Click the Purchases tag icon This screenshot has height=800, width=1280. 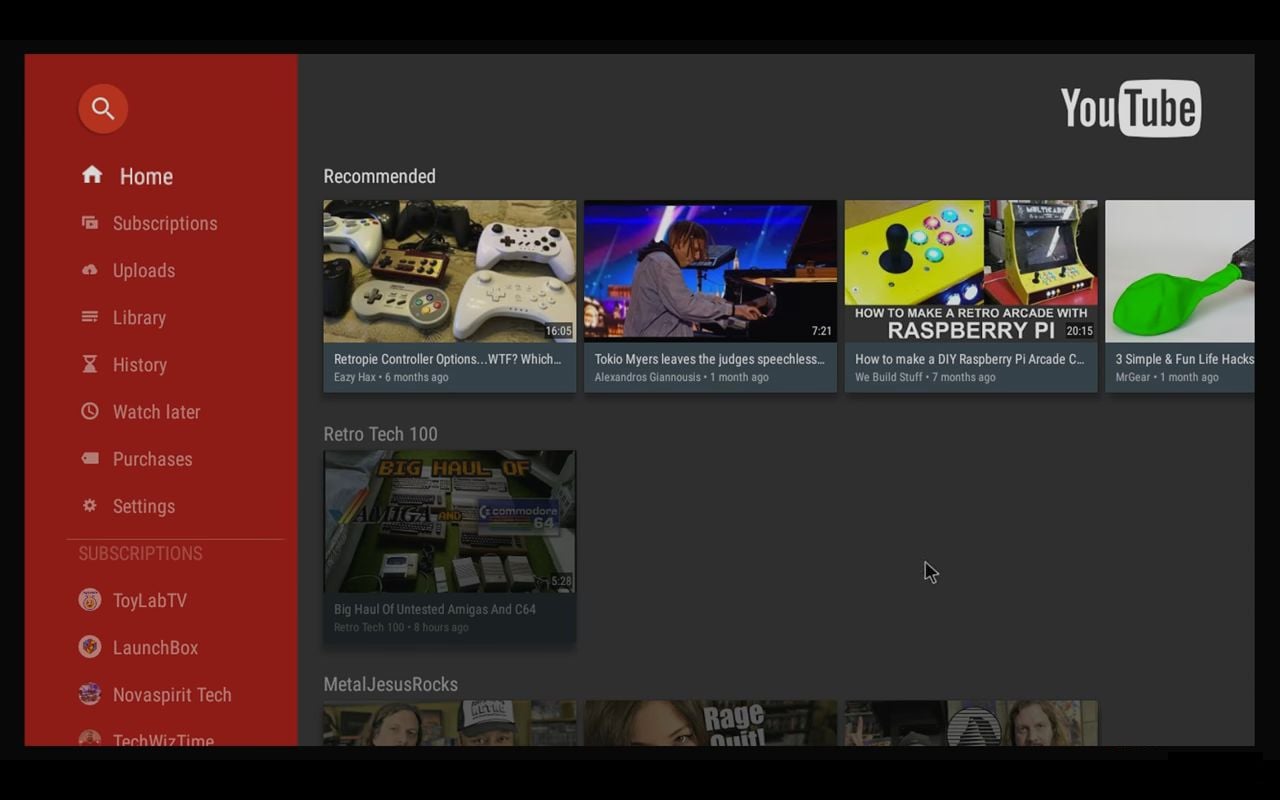click(x=90, y=459)
